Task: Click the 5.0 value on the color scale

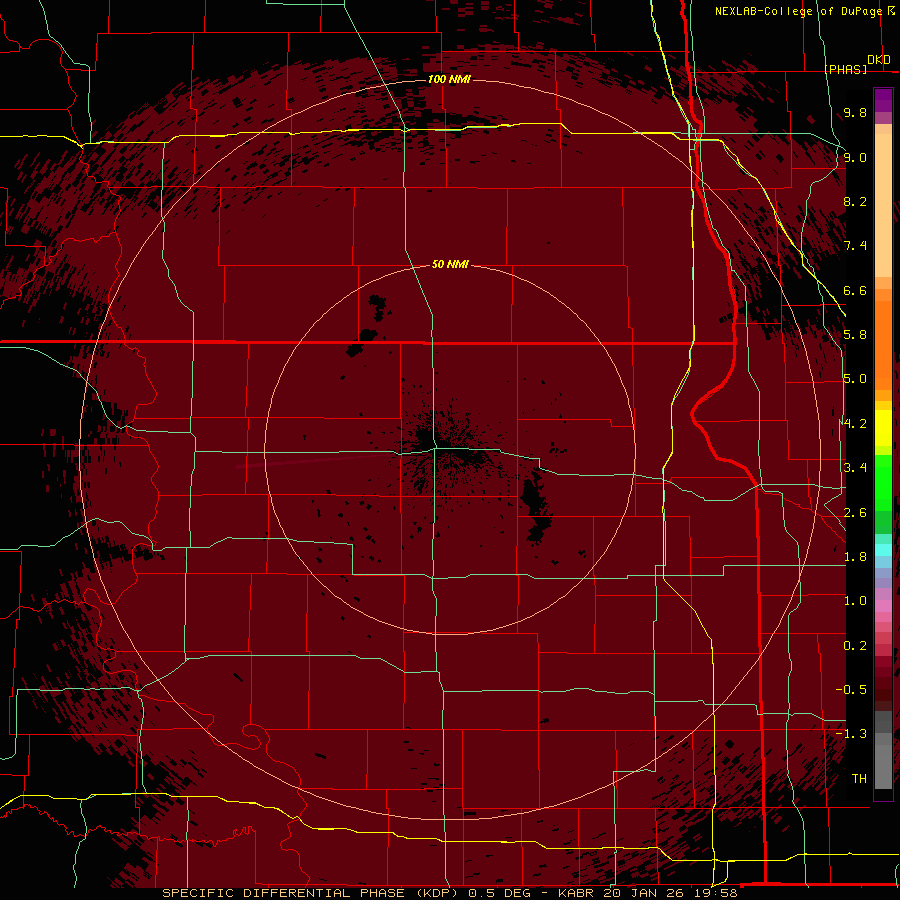Action: (855, 379)
